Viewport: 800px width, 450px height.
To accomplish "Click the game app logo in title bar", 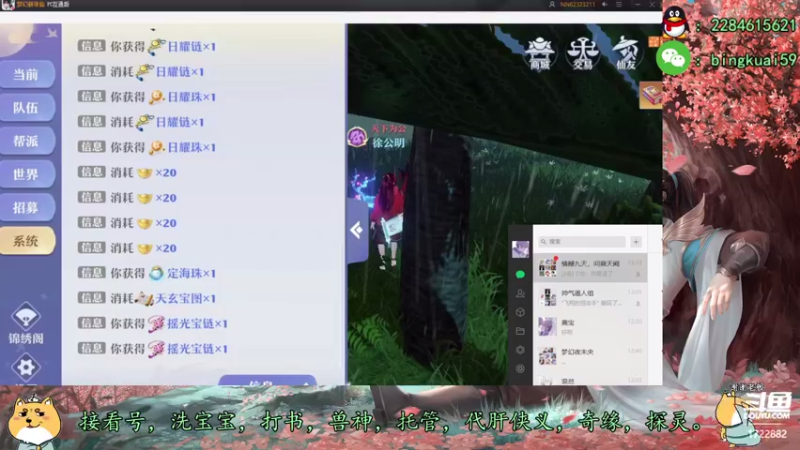I will 8,5.
